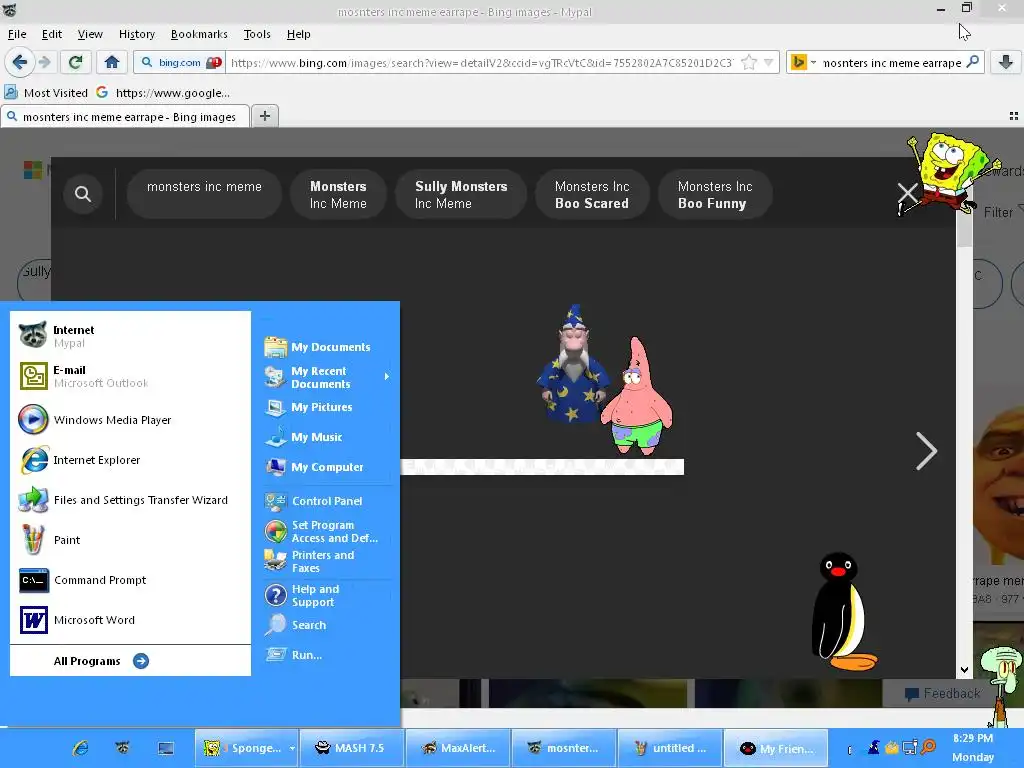Launch Windows Media Player from Start menu
This screenshot has height=768, width=1024.
[x=131, y=420]
